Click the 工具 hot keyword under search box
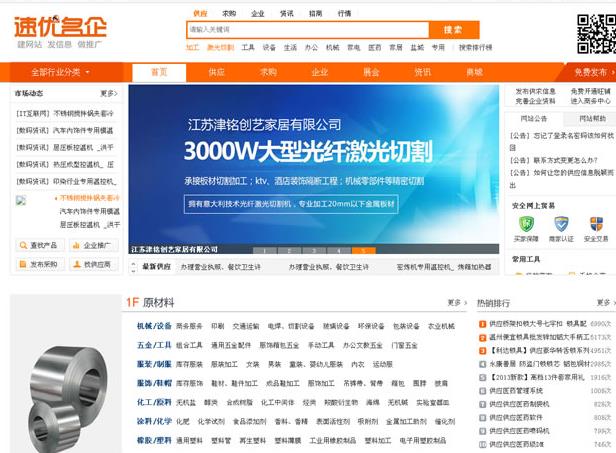616x453 pixels. click(x=248, y=48)
